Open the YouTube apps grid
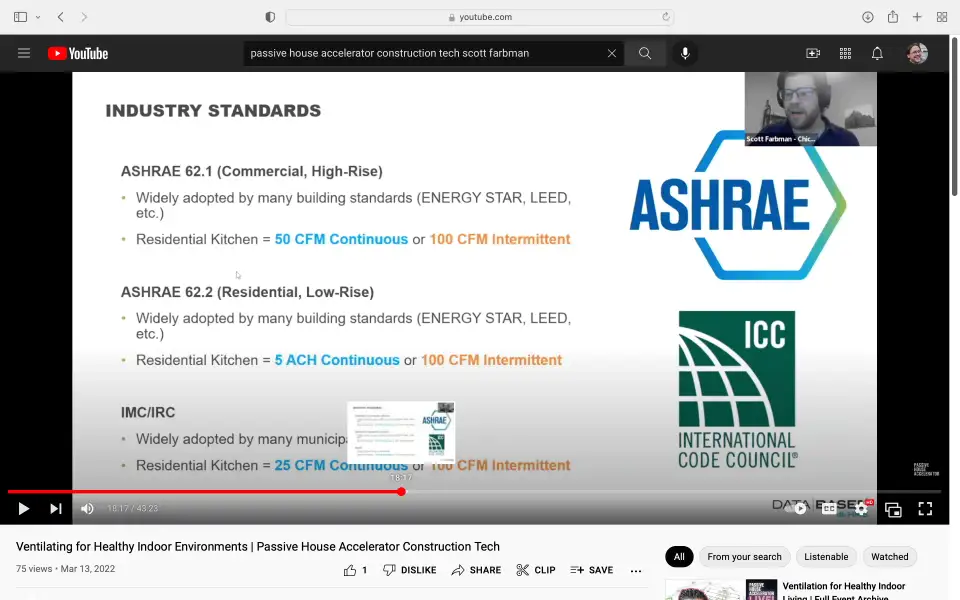The height and width of the screenshot is (600, 960). coord(845,54)
